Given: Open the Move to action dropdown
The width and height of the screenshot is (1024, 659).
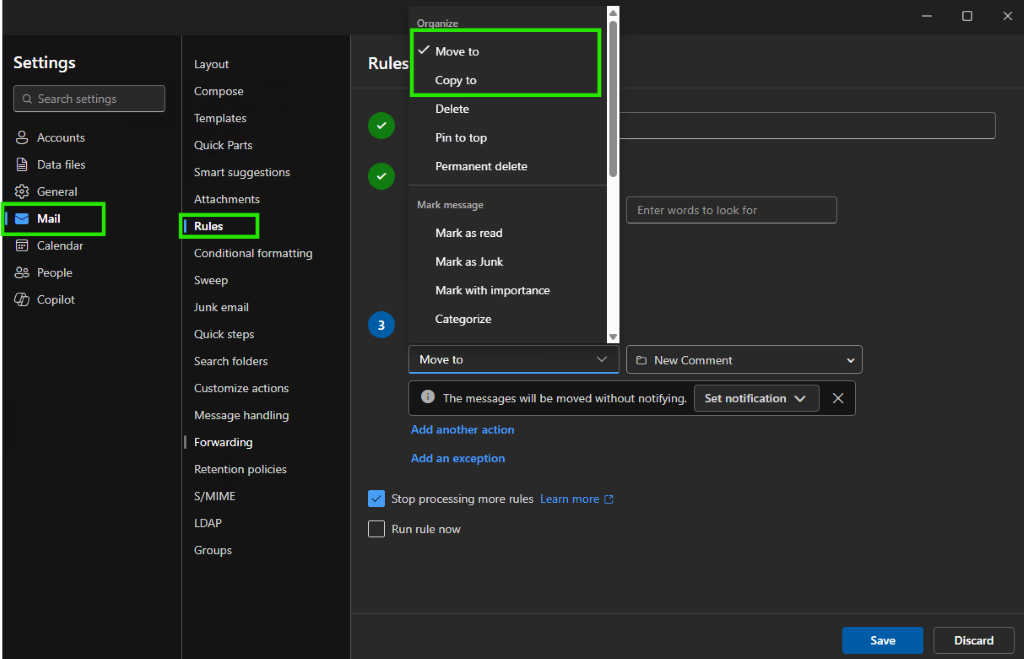Looking at the screenshot, I should coord(513,359).
